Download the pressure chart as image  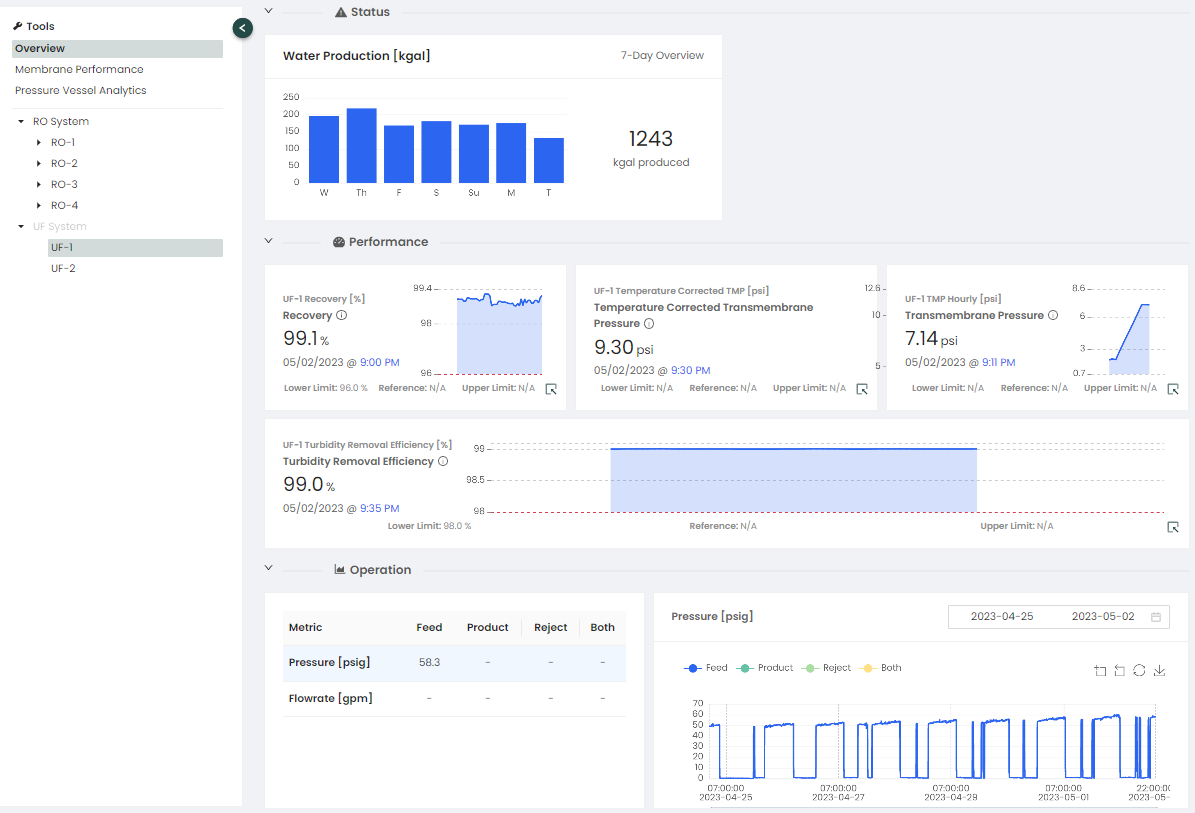(x=1159, y=670)
